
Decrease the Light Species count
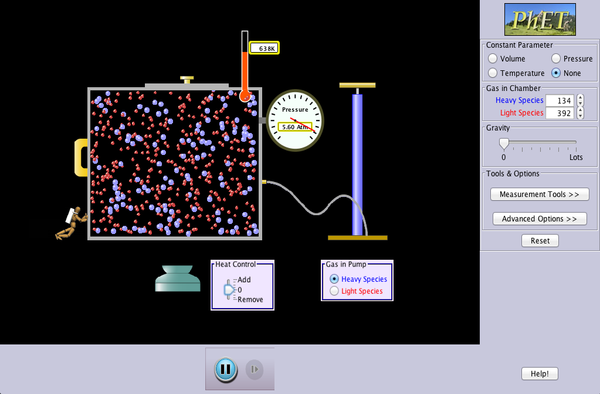click(580, 116)
